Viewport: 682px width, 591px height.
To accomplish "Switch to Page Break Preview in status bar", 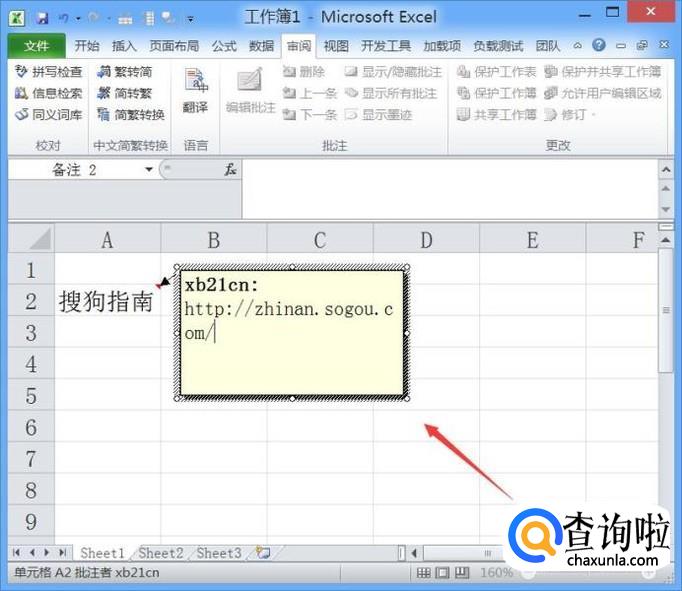I will click(x=462, y=572).
